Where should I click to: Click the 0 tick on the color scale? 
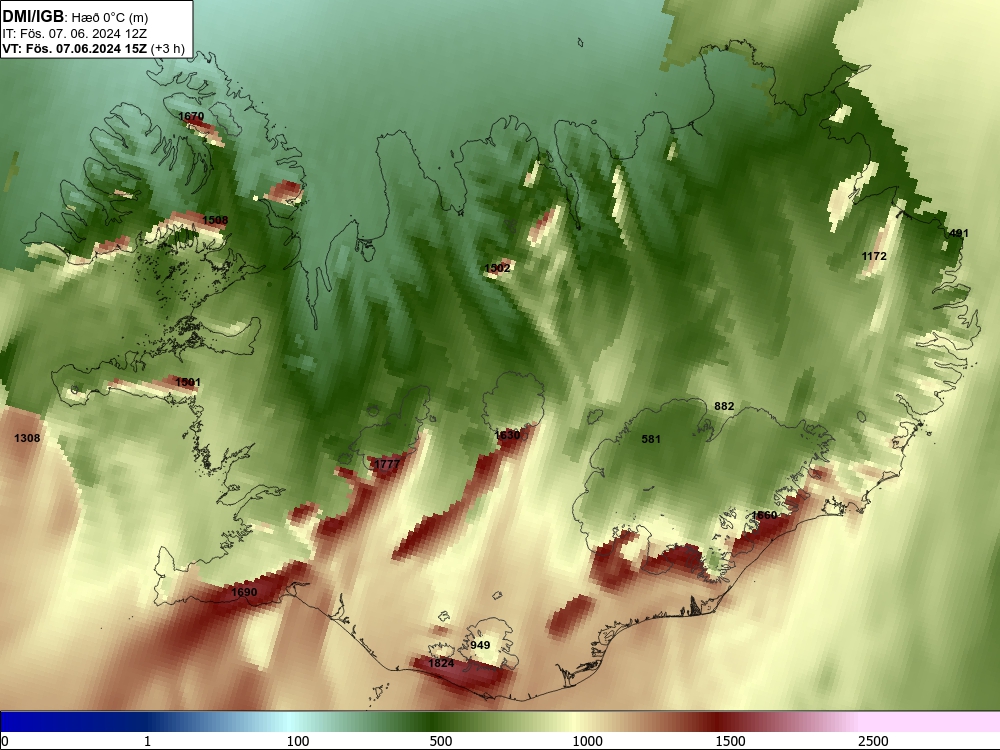[x=5, y=740]
